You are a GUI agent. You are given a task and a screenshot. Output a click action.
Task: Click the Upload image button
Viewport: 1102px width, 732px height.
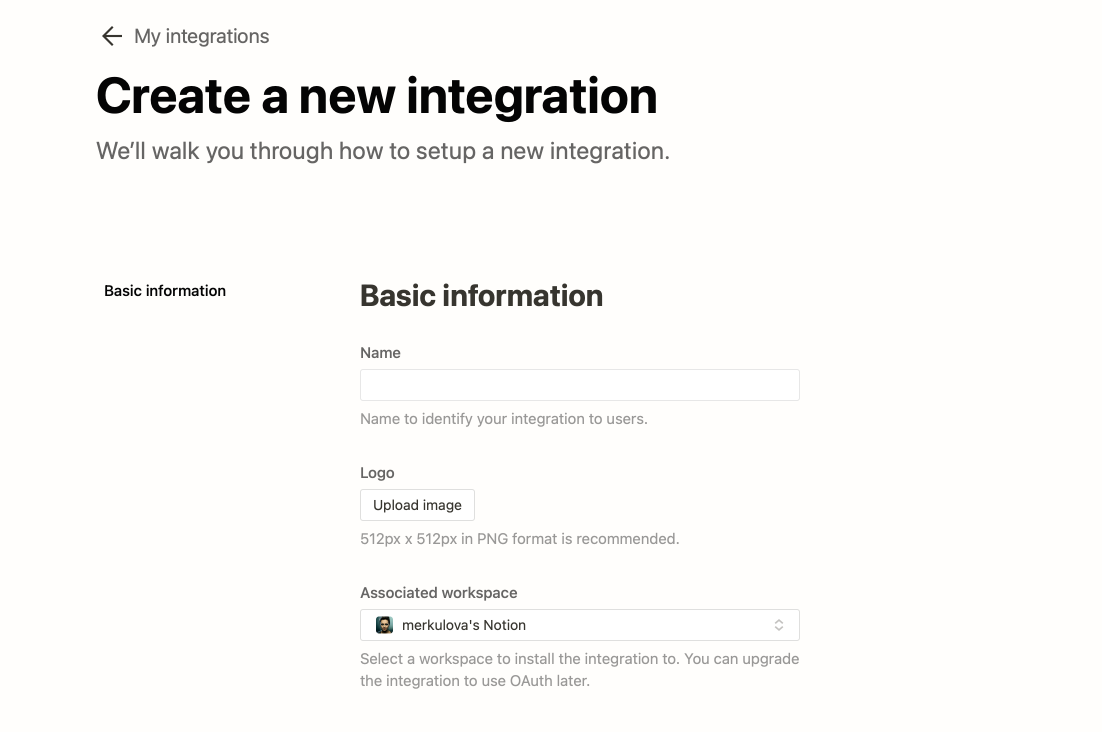417,505
